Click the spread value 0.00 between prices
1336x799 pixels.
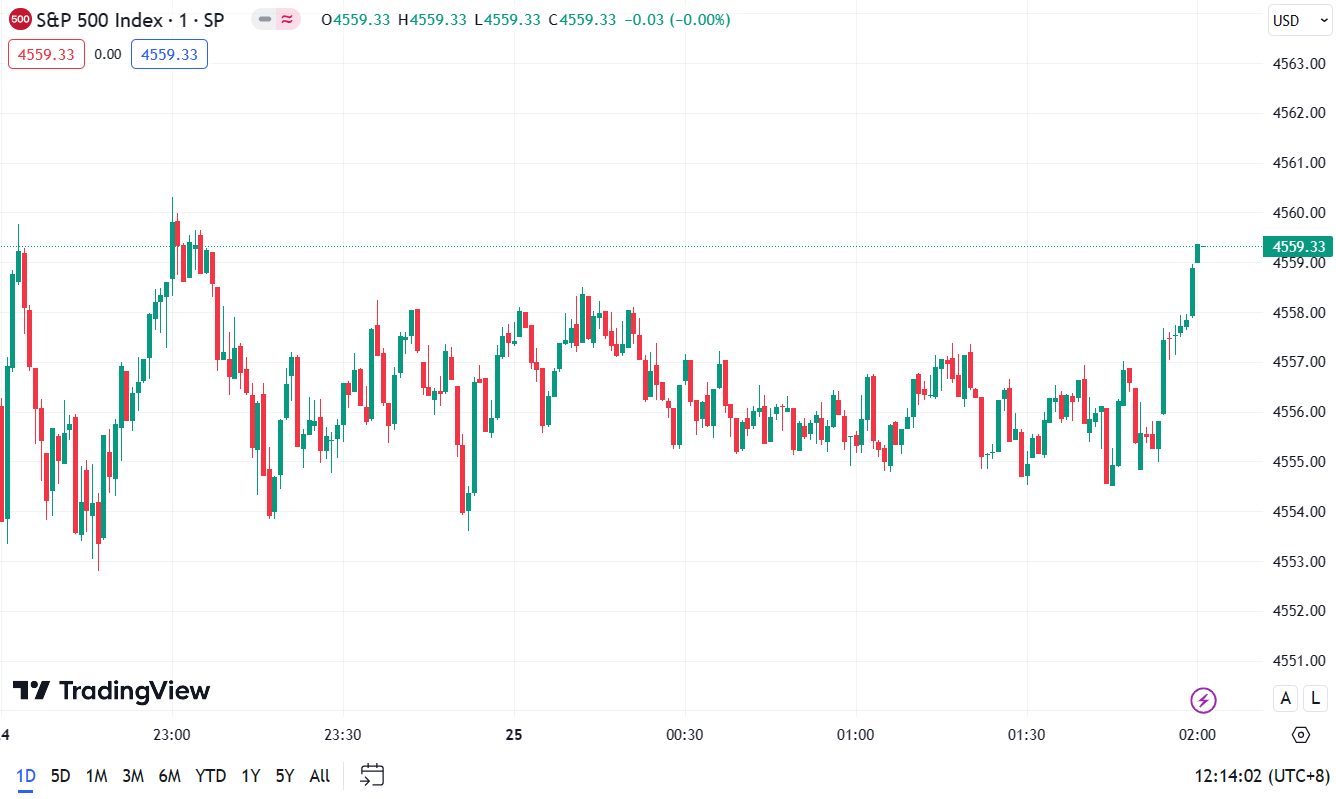109,54
